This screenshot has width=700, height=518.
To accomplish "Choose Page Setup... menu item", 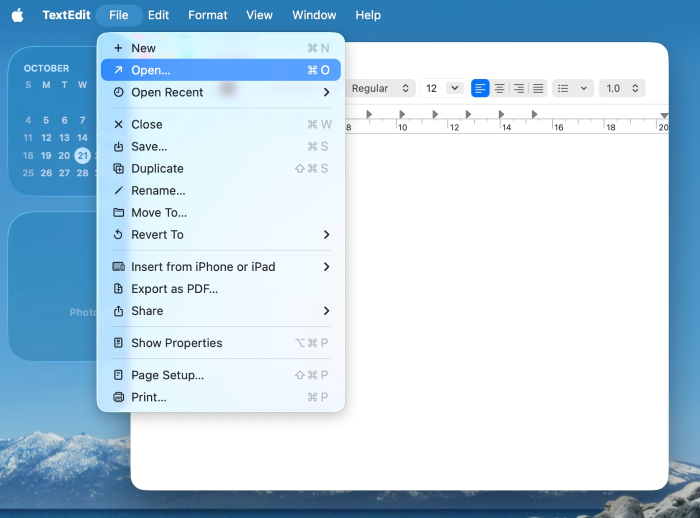I will tap(221, 375).
